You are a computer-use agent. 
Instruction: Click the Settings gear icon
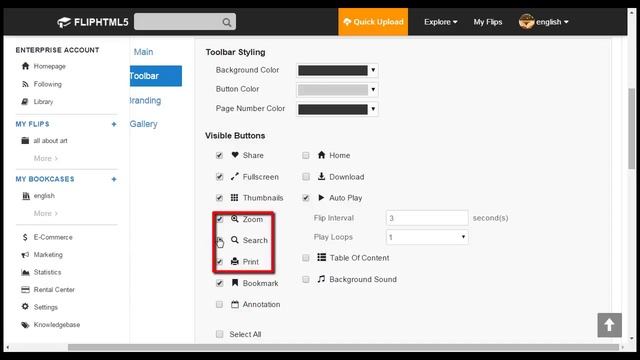point(25,307)
